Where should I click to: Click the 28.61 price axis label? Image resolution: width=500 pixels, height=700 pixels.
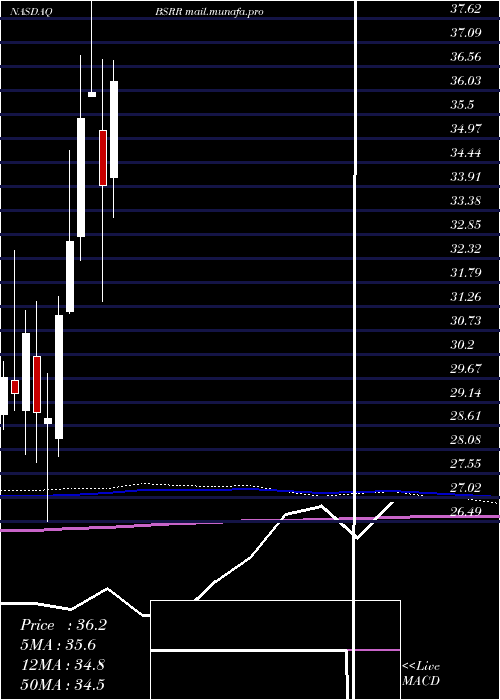point(466,416)
